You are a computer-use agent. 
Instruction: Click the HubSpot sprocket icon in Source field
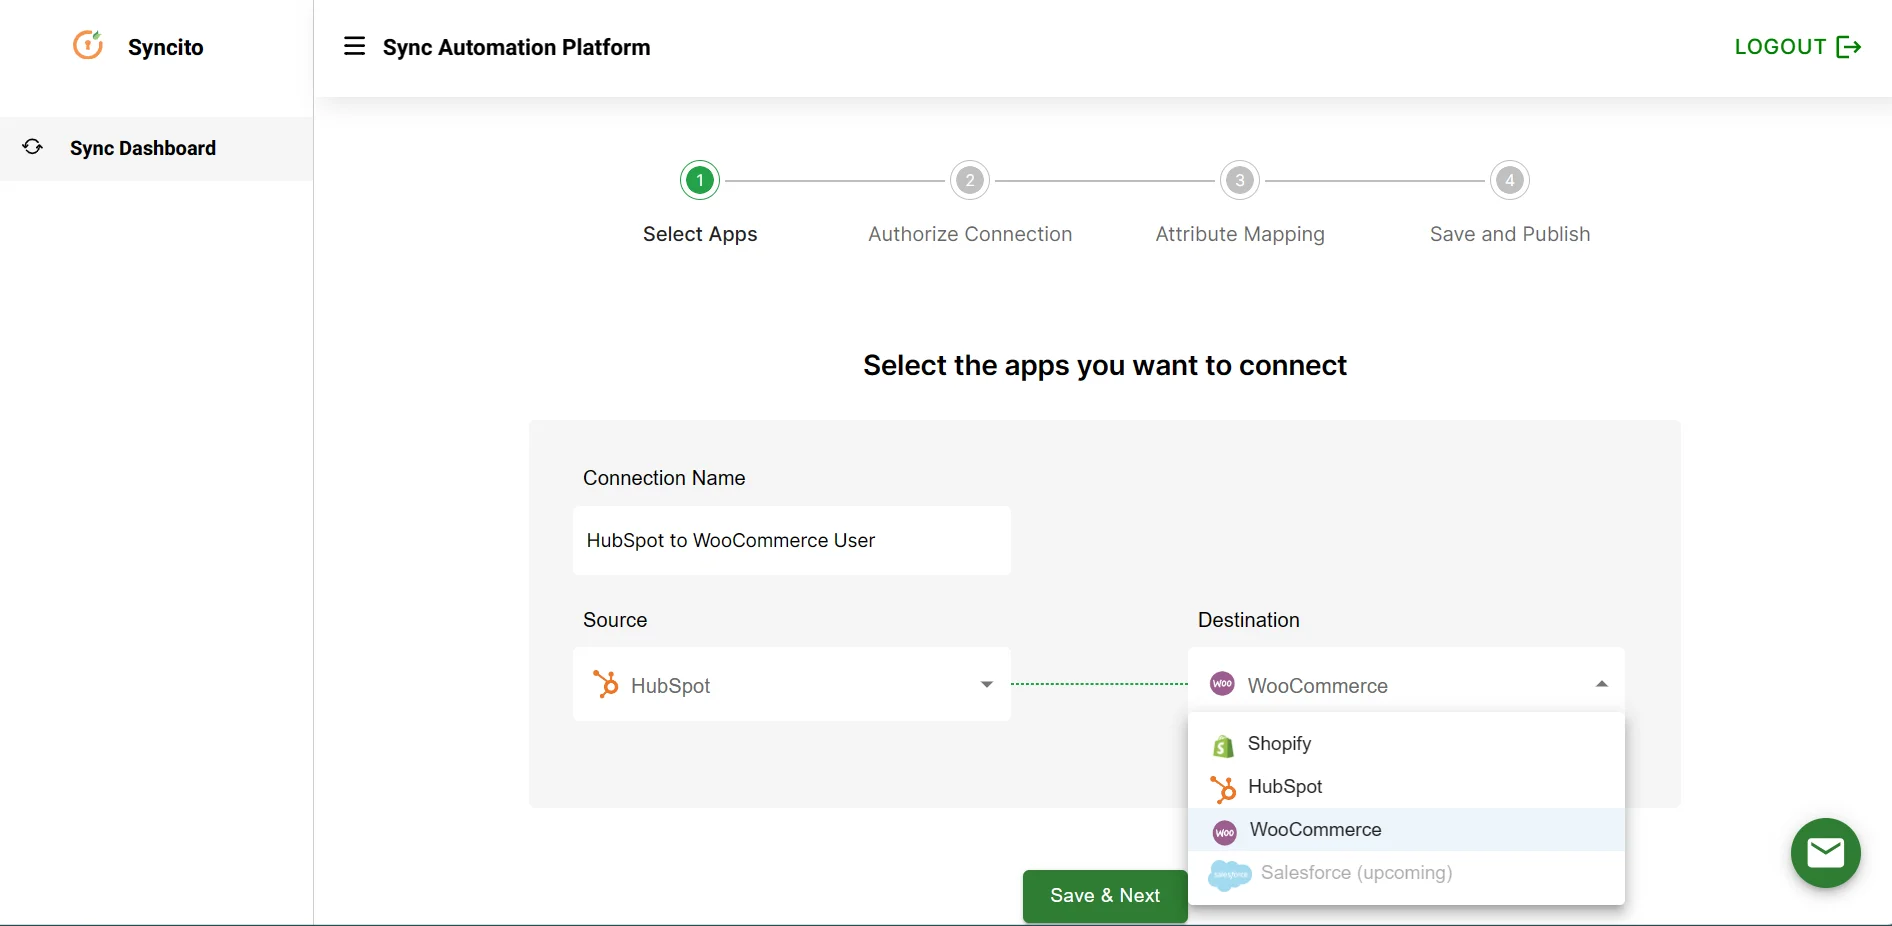point(607,685)
